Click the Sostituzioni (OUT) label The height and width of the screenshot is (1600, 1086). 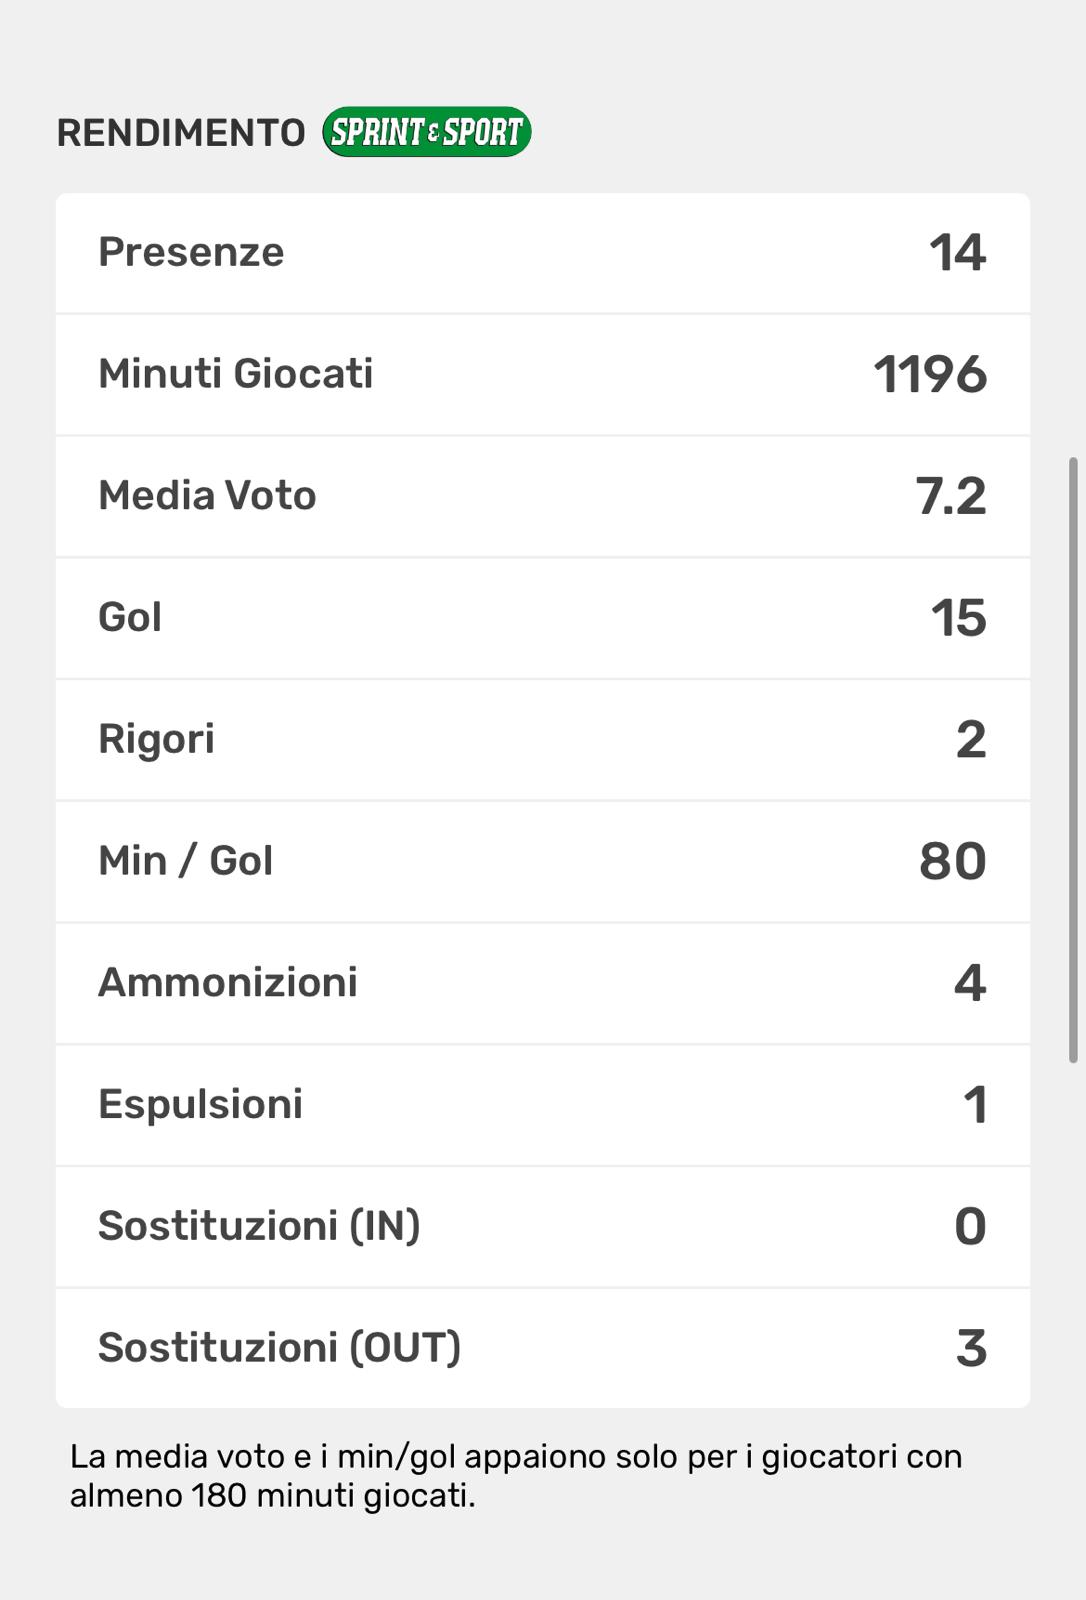tap(279, 1348)
